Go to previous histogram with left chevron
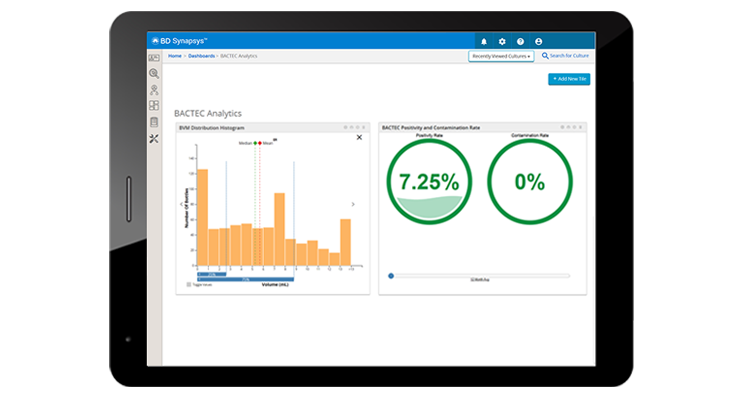The width and height of the screenshot is (748, 400). pyautogui.click(x=181, y=204)
